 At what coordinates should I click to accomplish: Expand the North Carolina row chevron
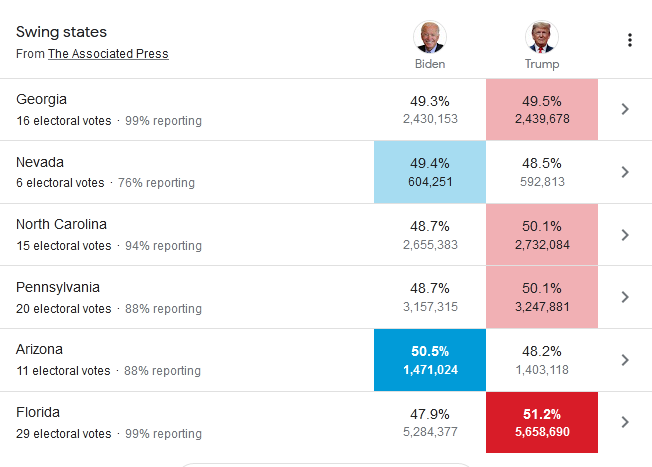pyautogui.click(x=625, y=234)
